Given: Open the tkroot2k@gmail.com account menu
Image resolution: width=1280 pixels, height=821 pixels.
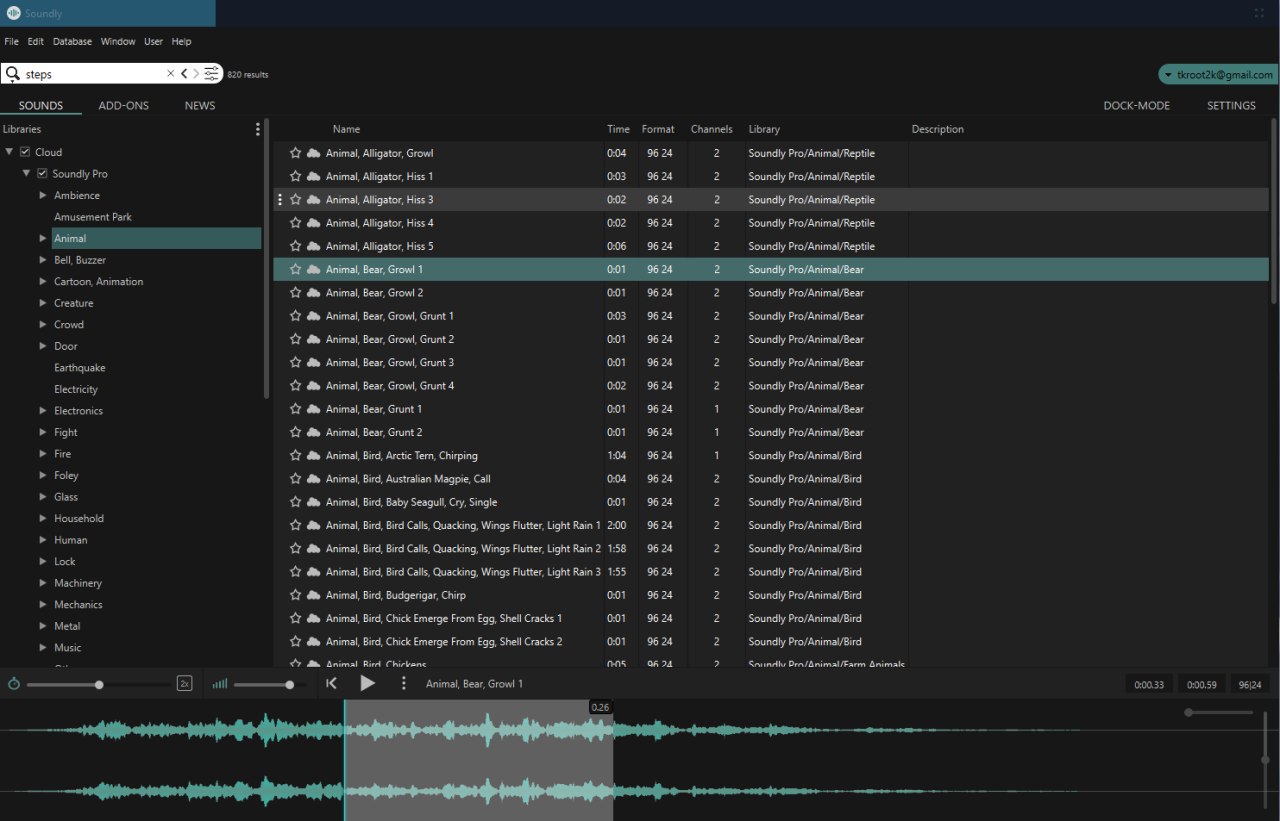Looking at the screenshot, I should (1218, 75).
